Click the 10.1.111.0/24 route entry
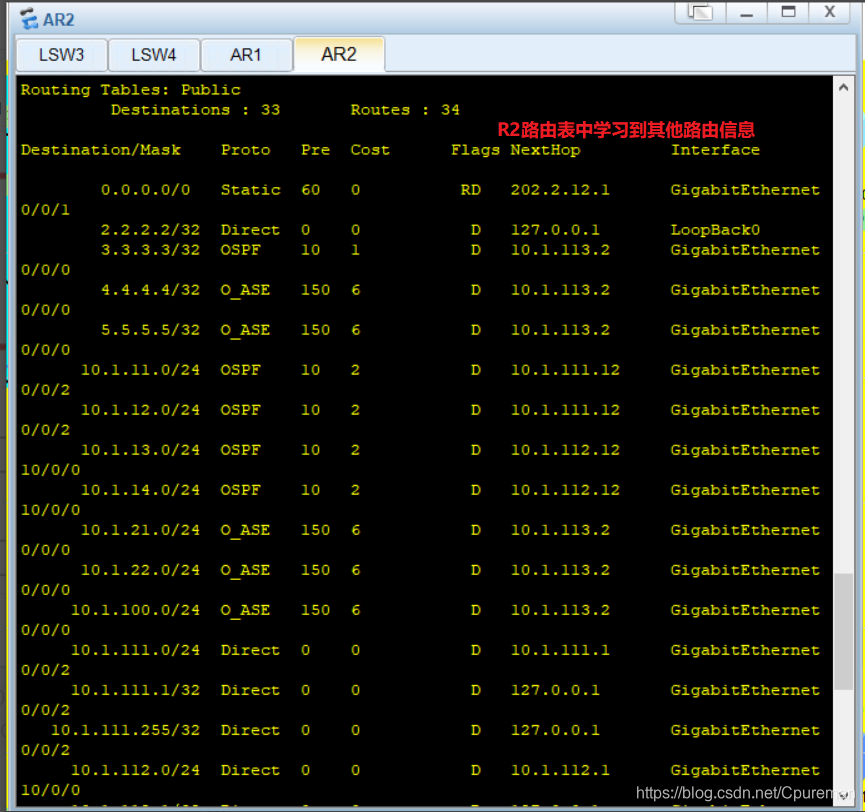This screenshot has height=812, width=865. [136, 650]
